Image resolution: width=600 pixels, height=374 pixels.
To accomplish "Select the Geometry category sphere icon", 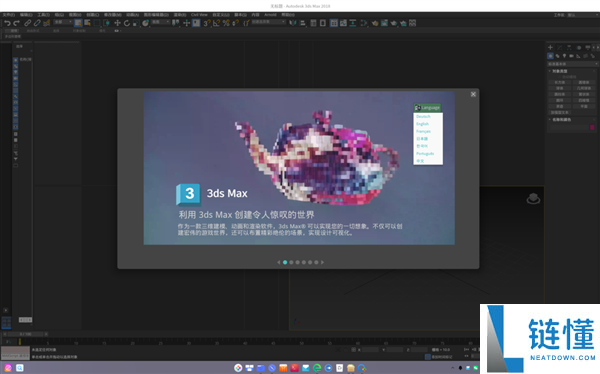I will pos(550,56).
